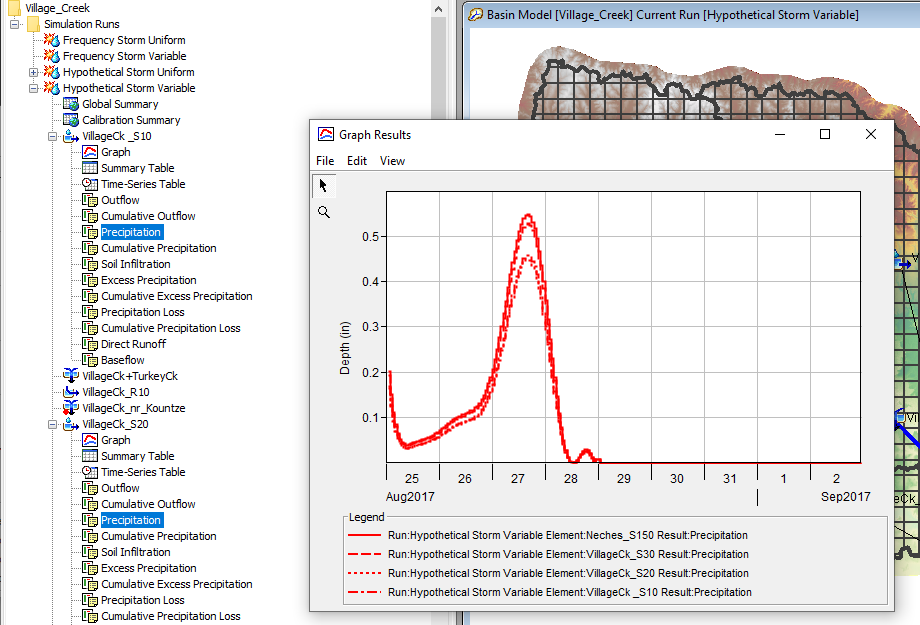Image resolution: width=920 pixels, height=625 pixels.
Task: Open the View menu in Graph Results
Action: [392, 161]
